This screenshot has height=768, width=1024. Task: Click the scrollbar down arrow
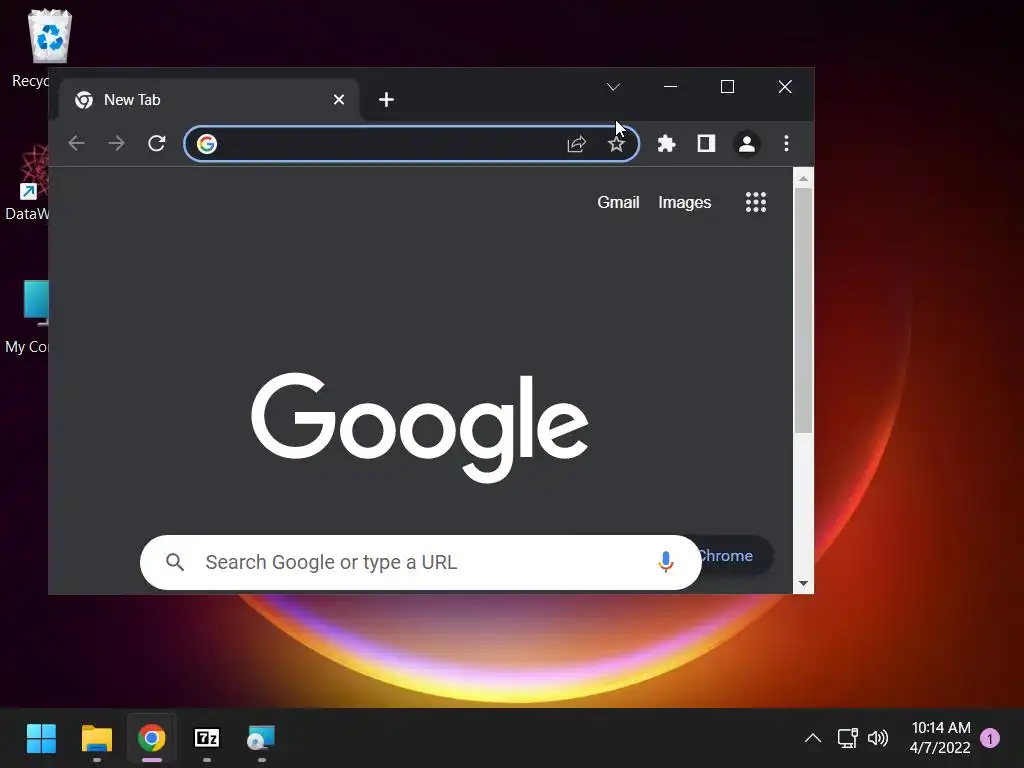coord(803,584)
